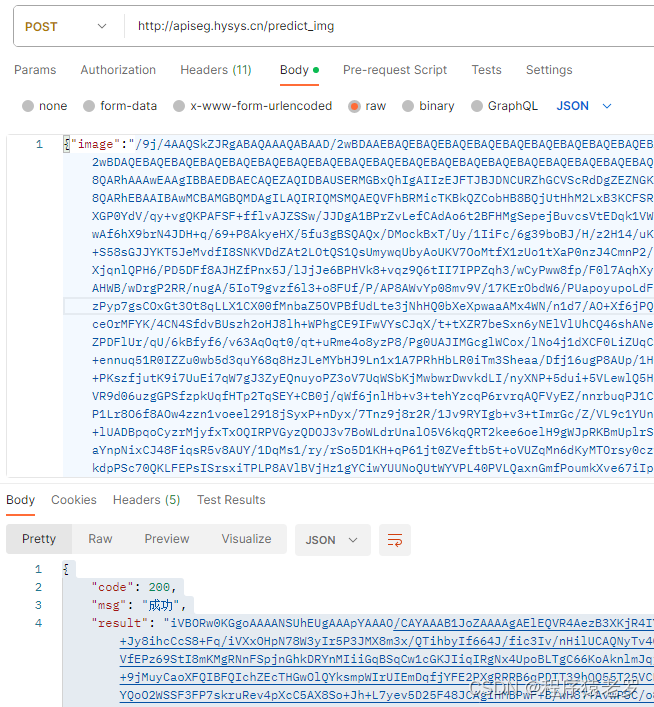Viewport: 654px width, 707px height.
Task: Open the Test Results tab
Action: (231, 500)
